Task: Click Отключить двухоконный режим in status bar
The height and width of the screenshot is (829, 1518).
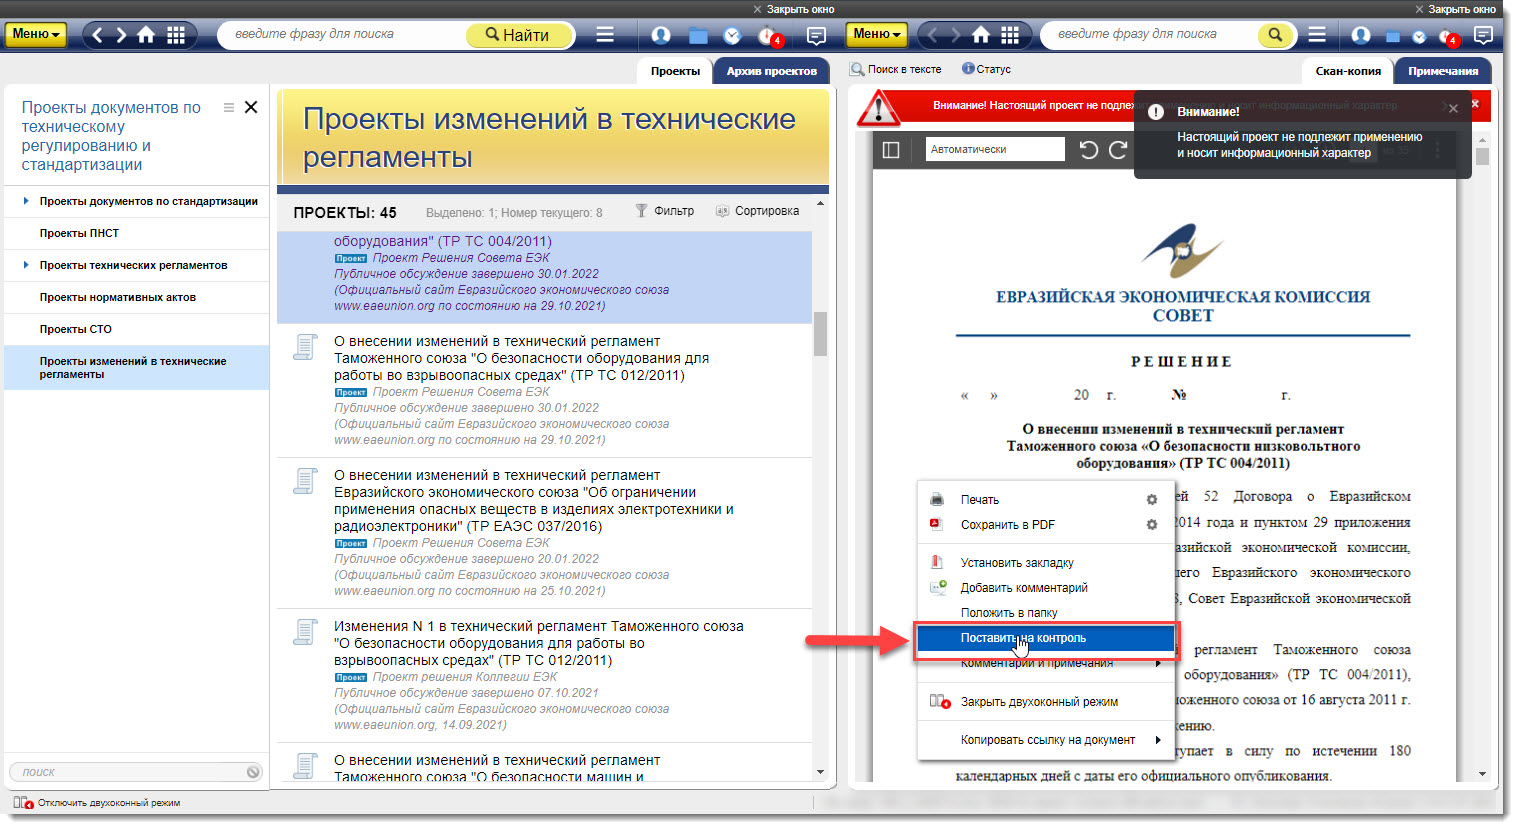Action: coord(97,803)
